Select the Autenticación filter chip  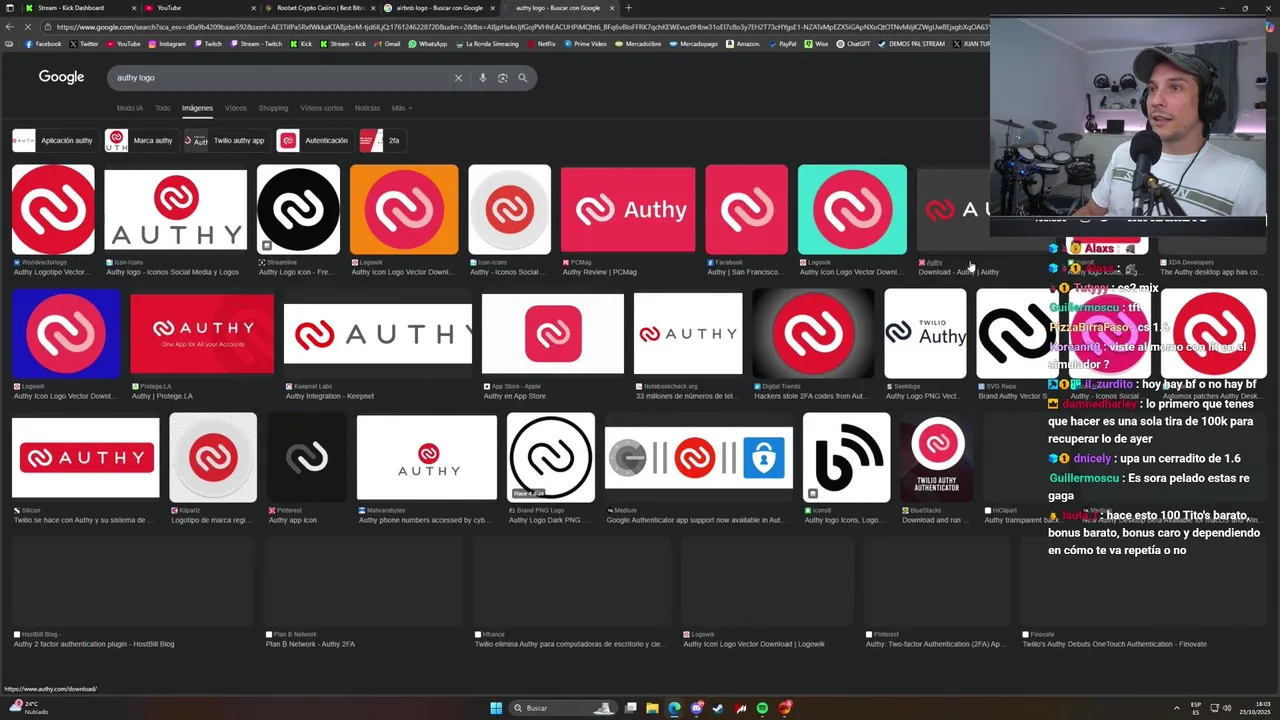314,140
